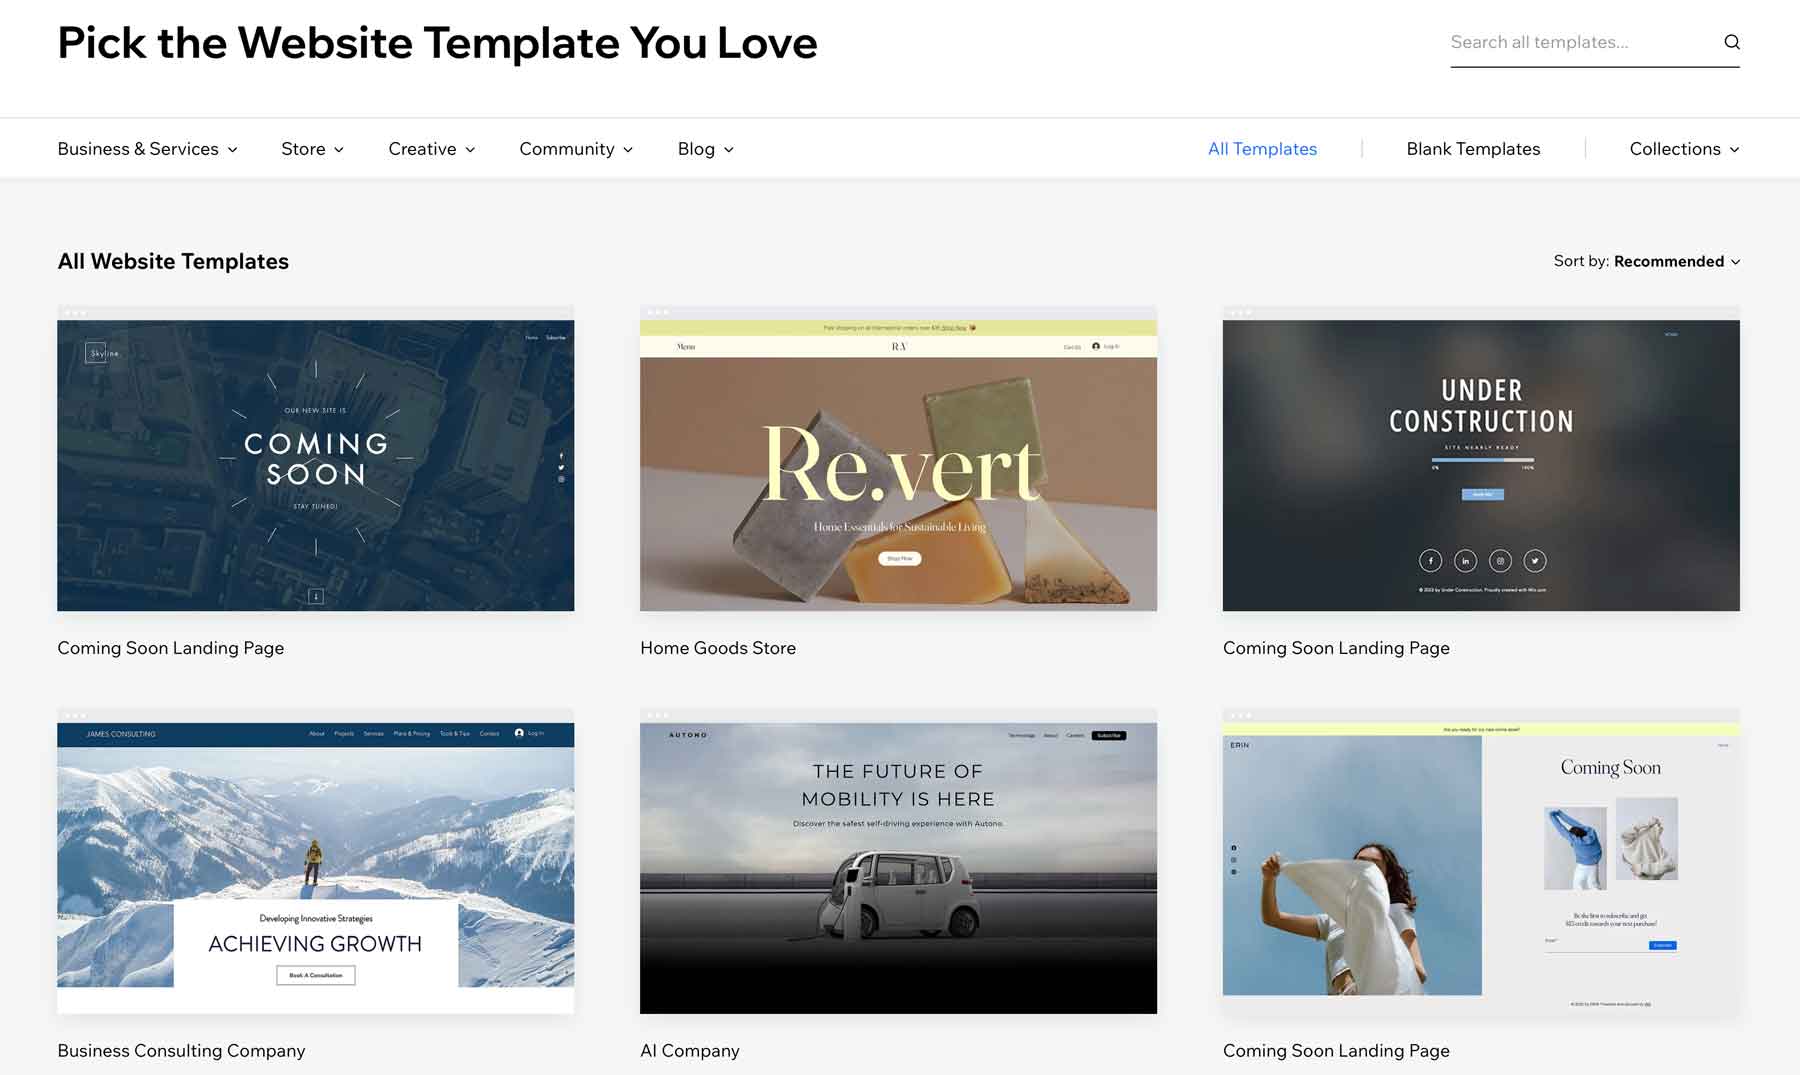Click the search magnifying glass icon
1800x1075 pixels.
(1731, 42)
